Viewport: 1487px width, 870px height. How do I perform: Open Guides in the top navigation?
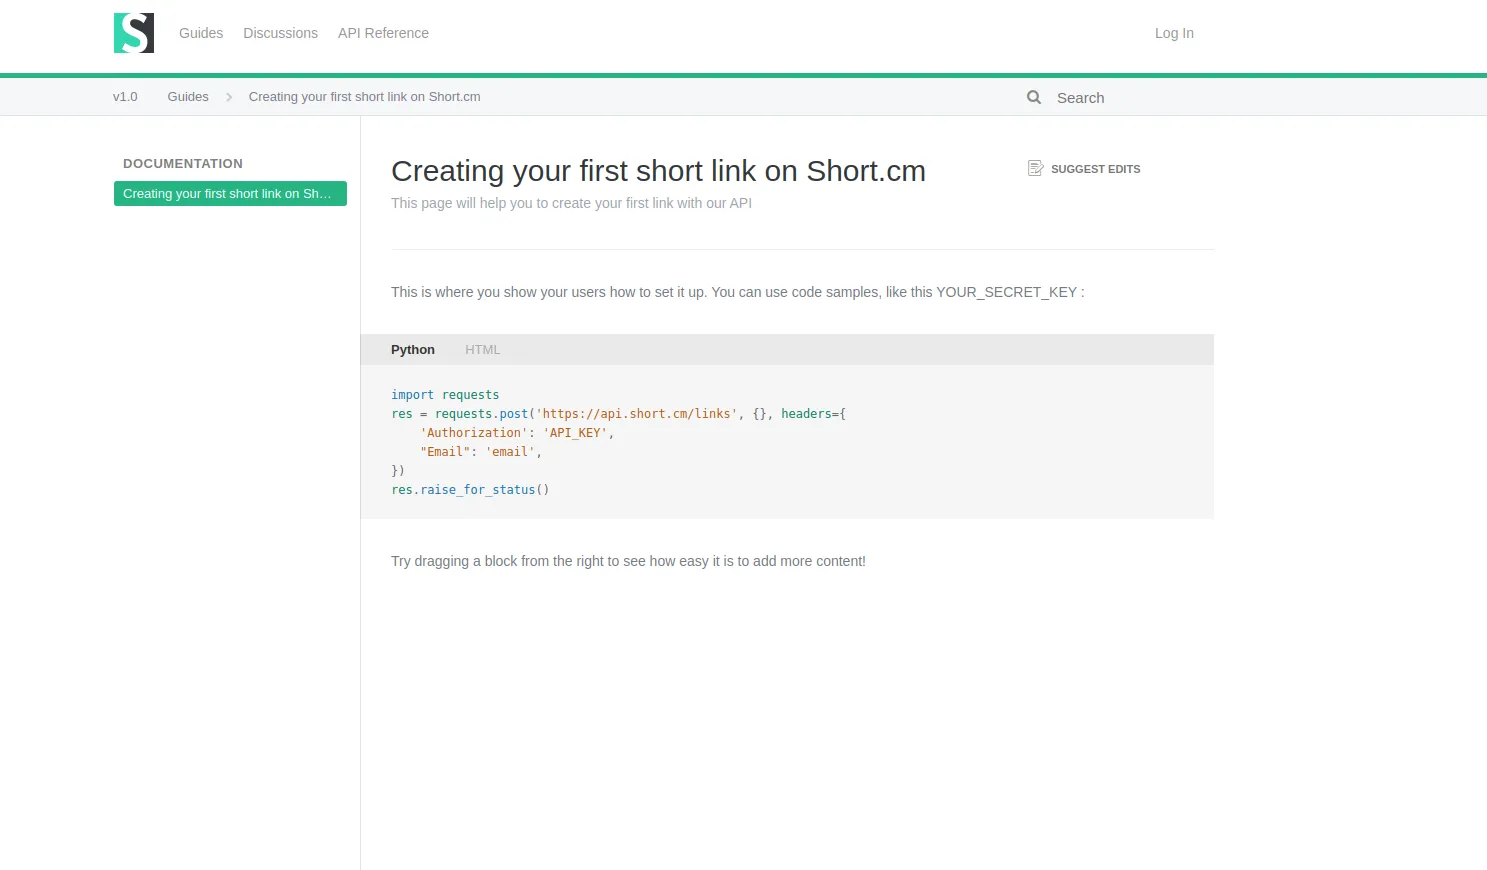point(201,33)
